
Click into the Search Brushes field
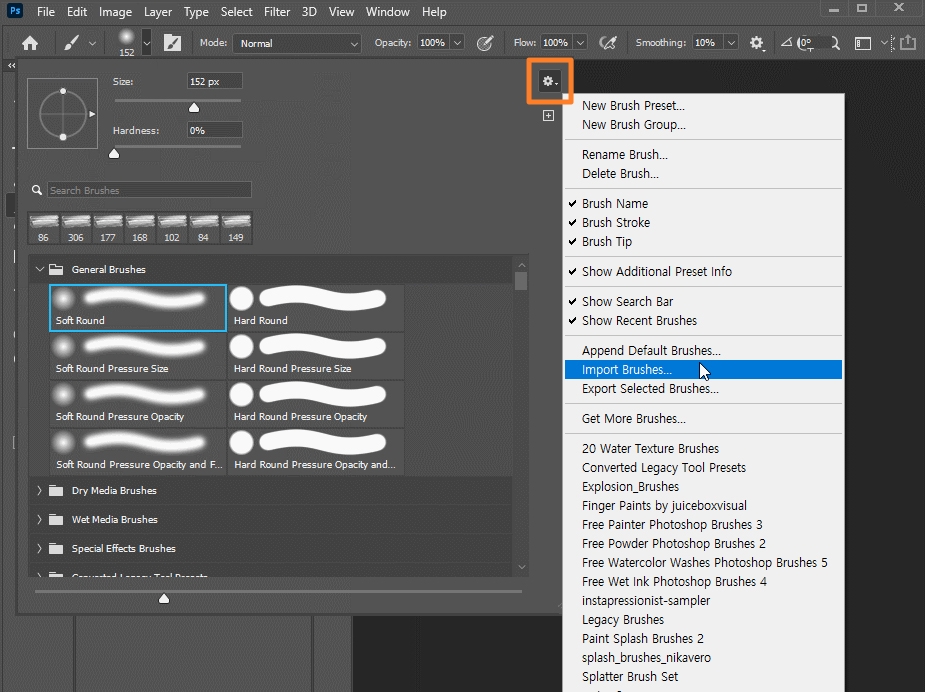click(149, 190)
